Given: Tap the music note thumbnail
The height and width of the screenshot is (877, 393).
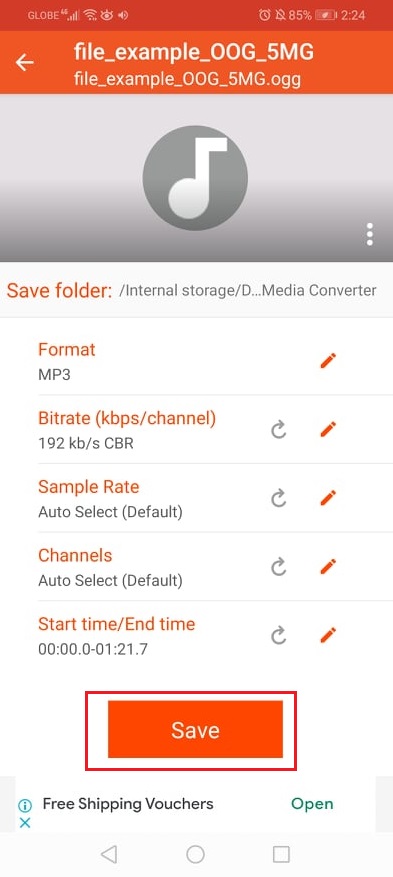Looking at the screenshot, I should [195, 178].
